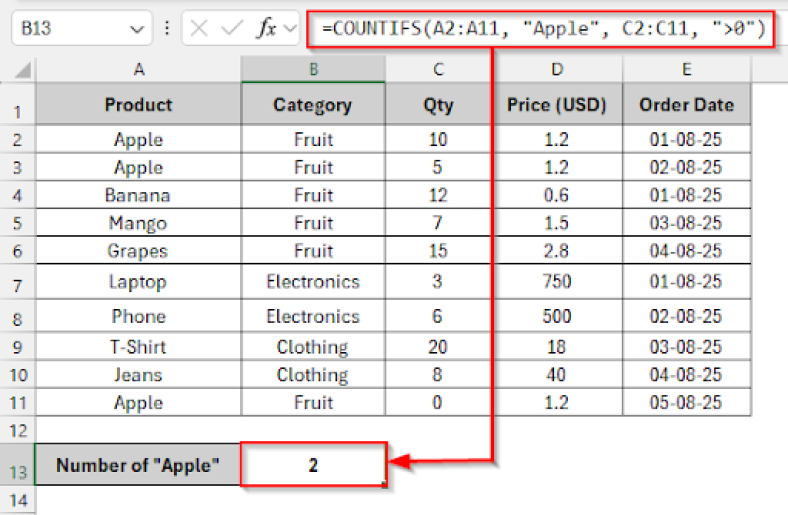Select the result cell B13 showing 2
The height and width of the screenshot is (515, 788).
tap(313, 465)
